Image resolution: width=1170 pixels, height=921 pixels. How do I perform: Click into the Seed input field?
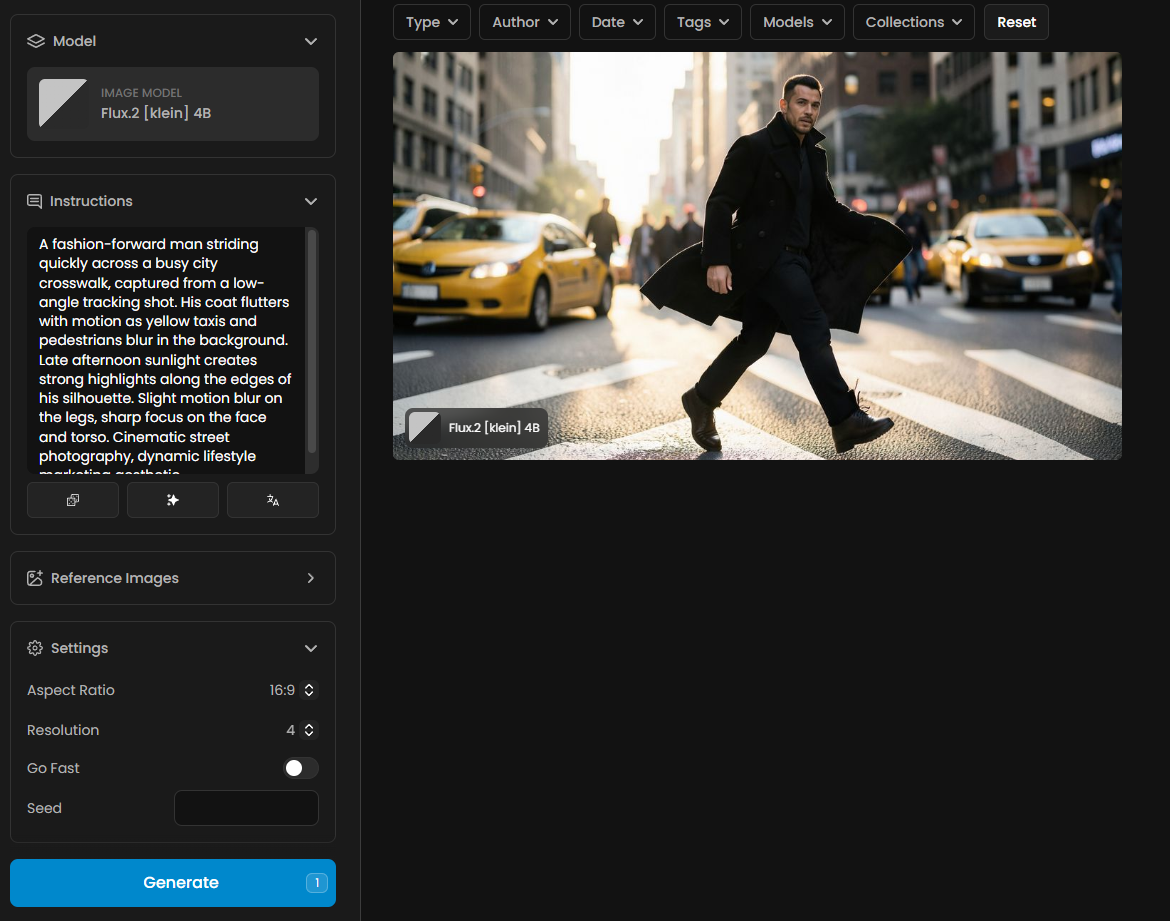(246, 808)
